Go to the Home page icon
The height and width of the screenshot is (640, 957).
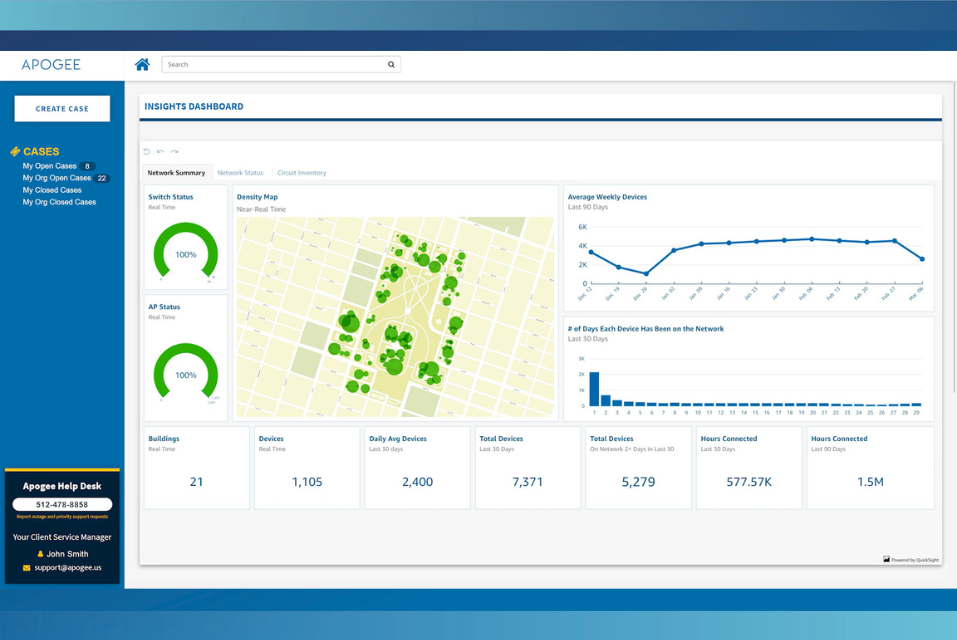pos(142,65)
